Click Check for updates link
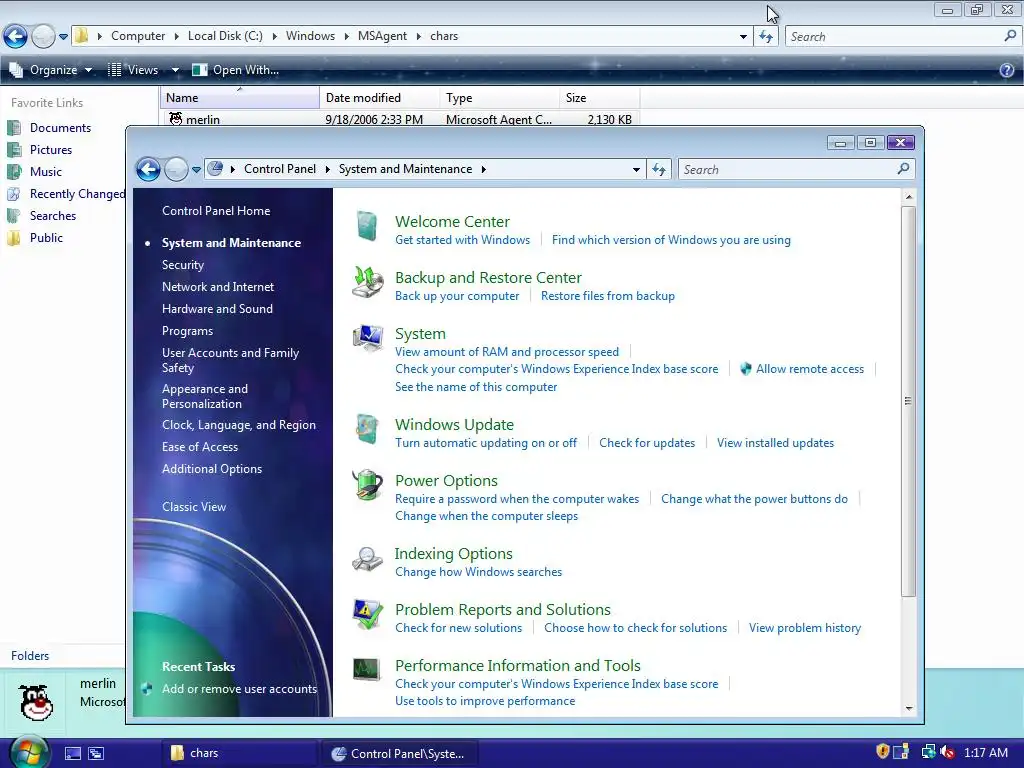The height and width of the screenshot is (768, 1024). (x=647, y=443)
